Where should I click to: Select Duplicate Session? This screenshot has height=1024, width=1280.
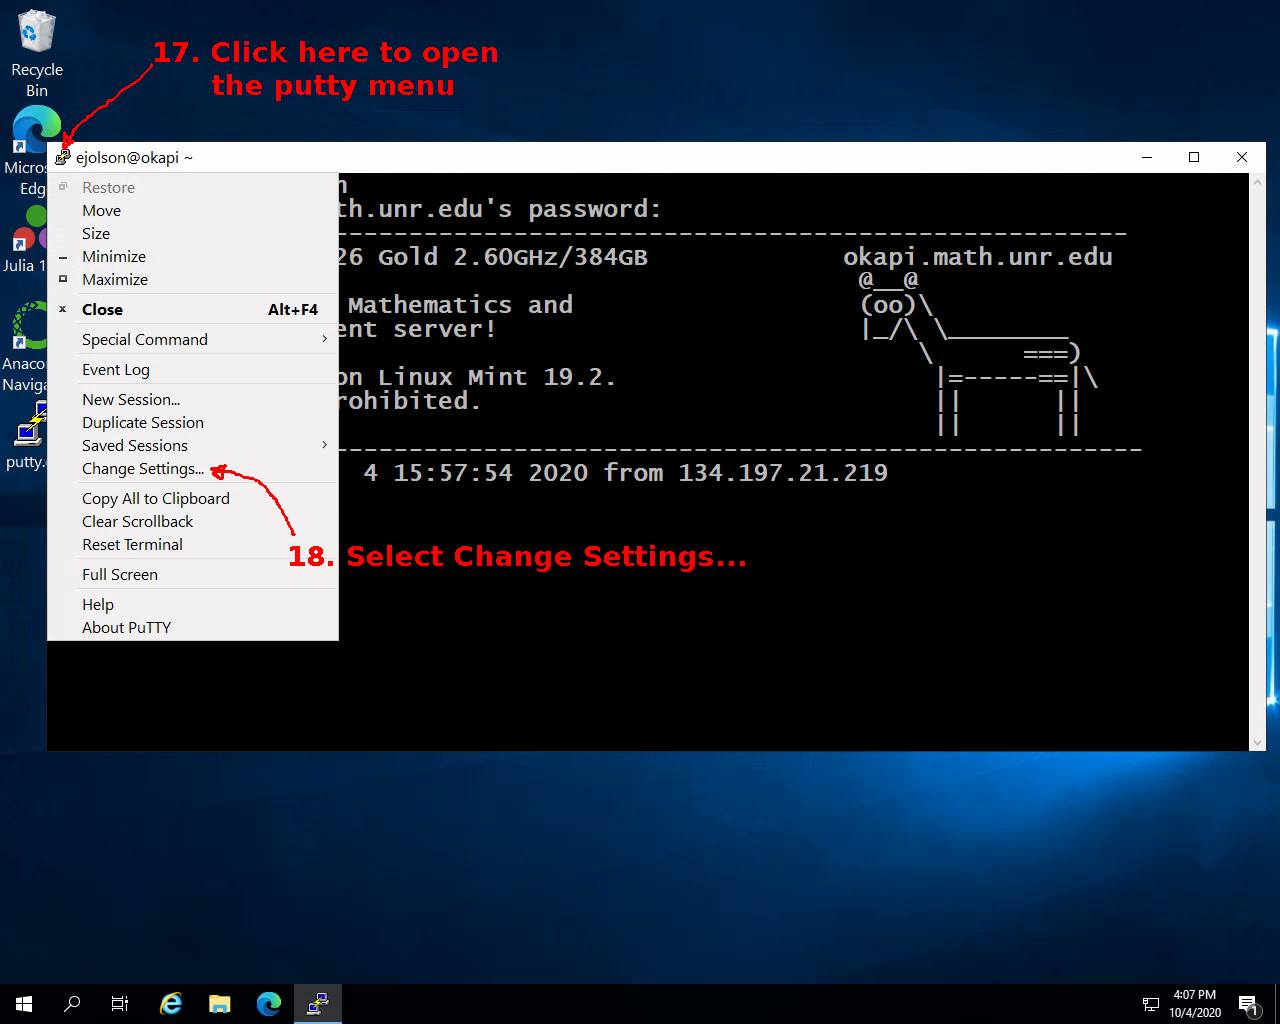point(193,423)
